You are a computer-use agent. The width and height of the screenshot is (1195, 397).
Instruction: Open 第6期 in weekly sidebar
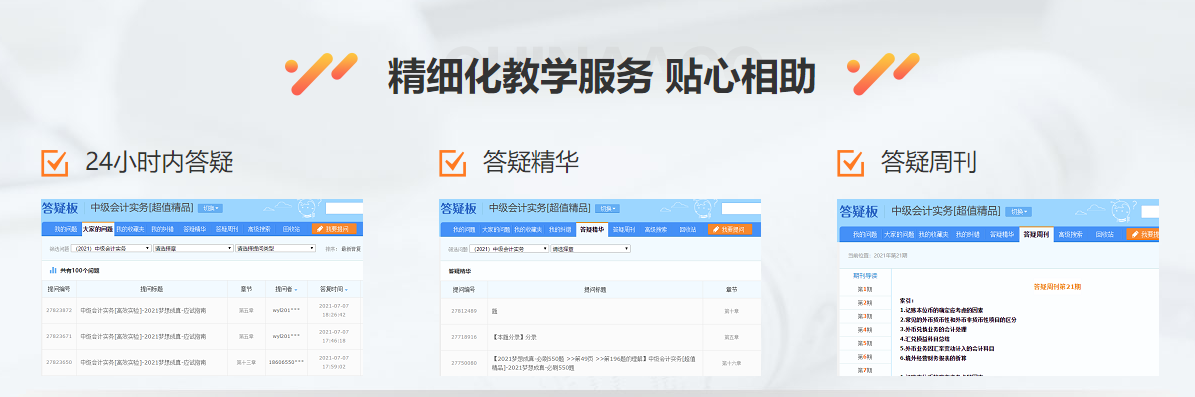tap(864, 357)
